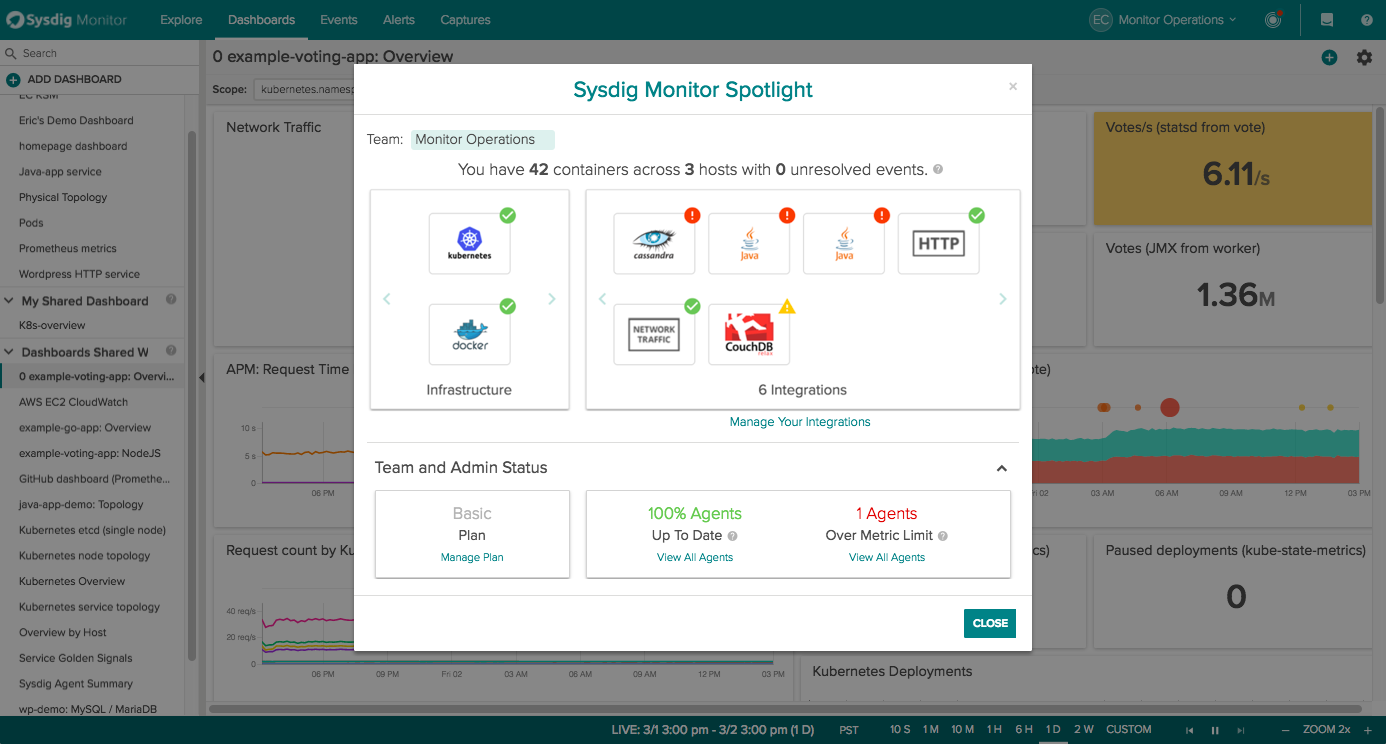Open the Captures tab
This screenshot has height=744, width=1386.
[x=465, y=20]
